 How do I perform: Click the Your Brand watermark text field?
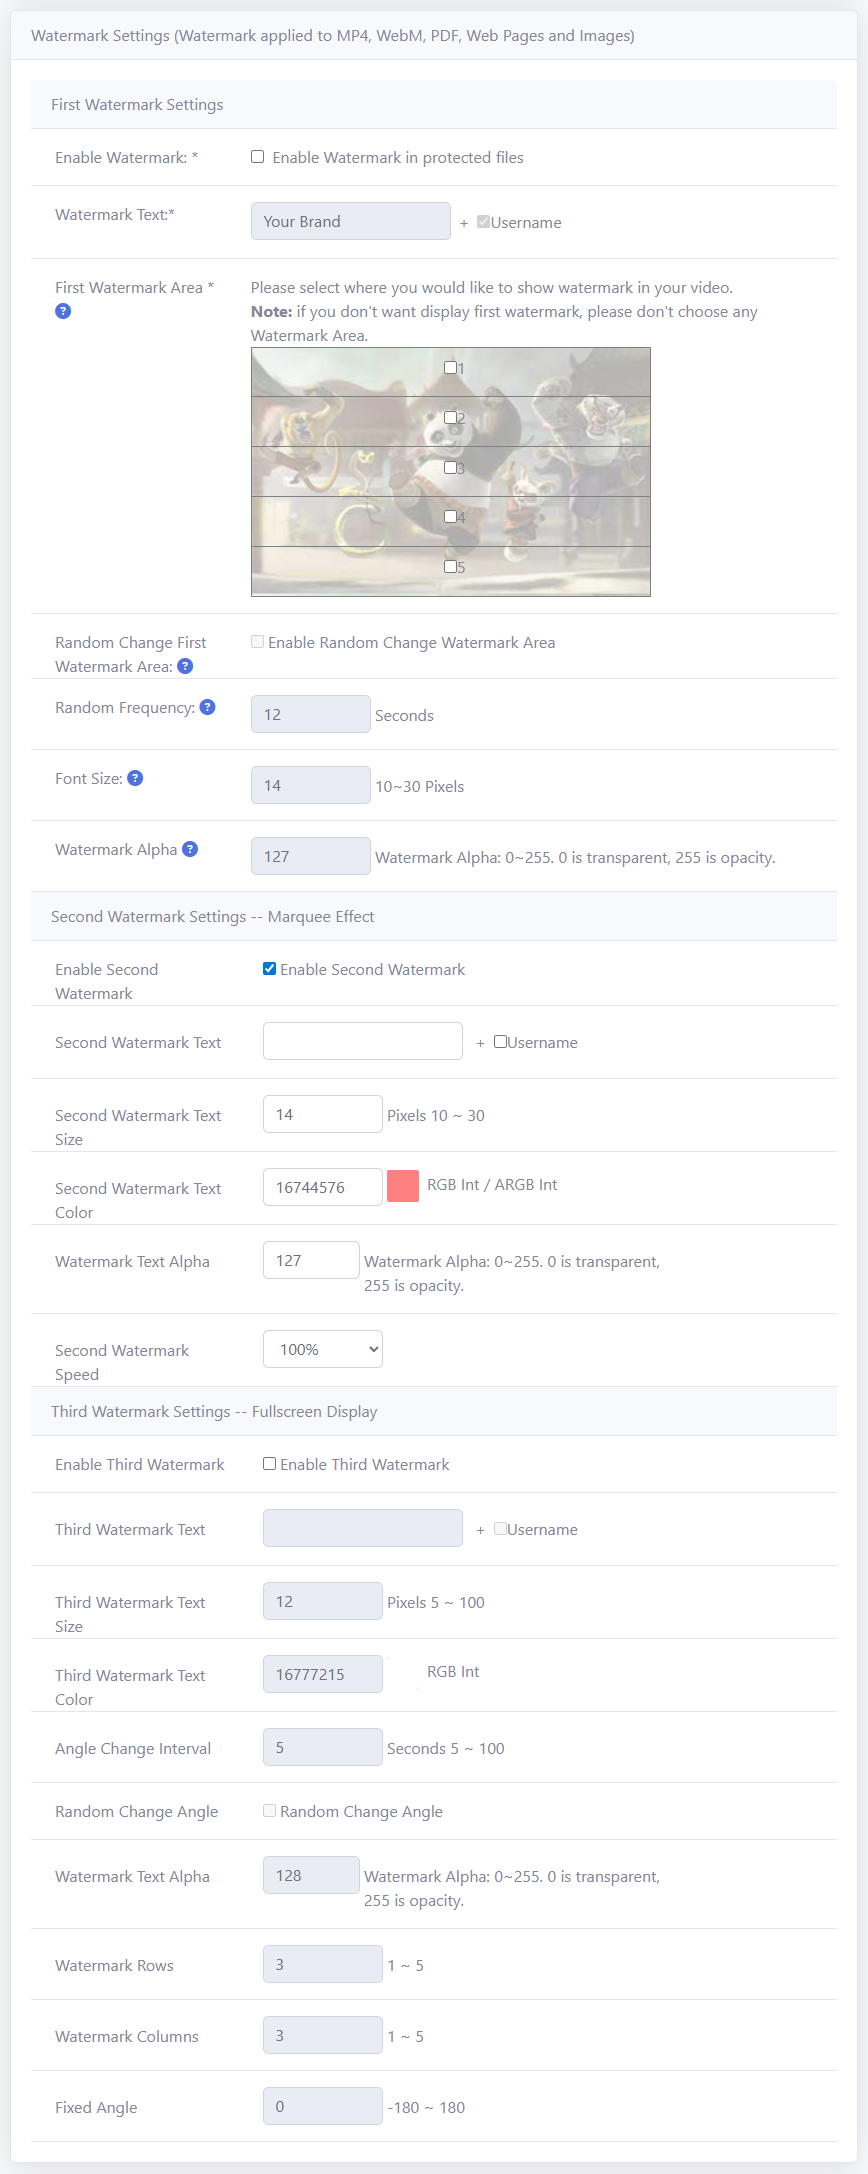pos(350,221)
